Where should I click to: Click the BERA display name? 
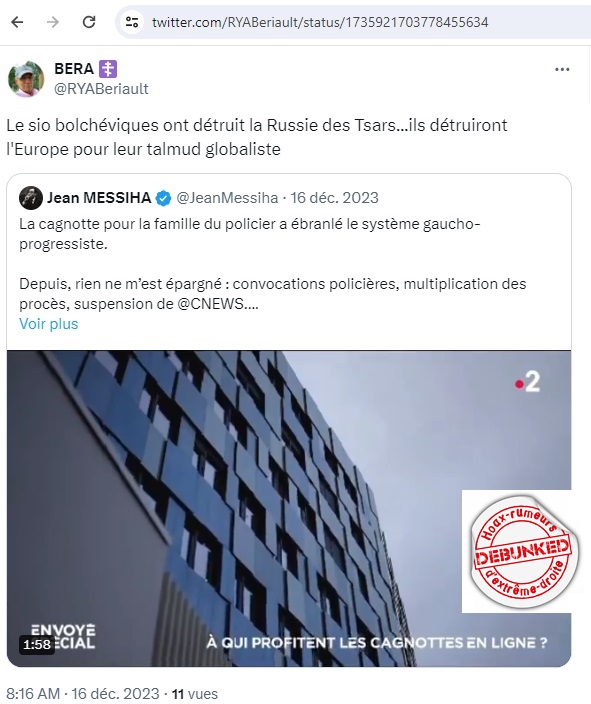74,69
